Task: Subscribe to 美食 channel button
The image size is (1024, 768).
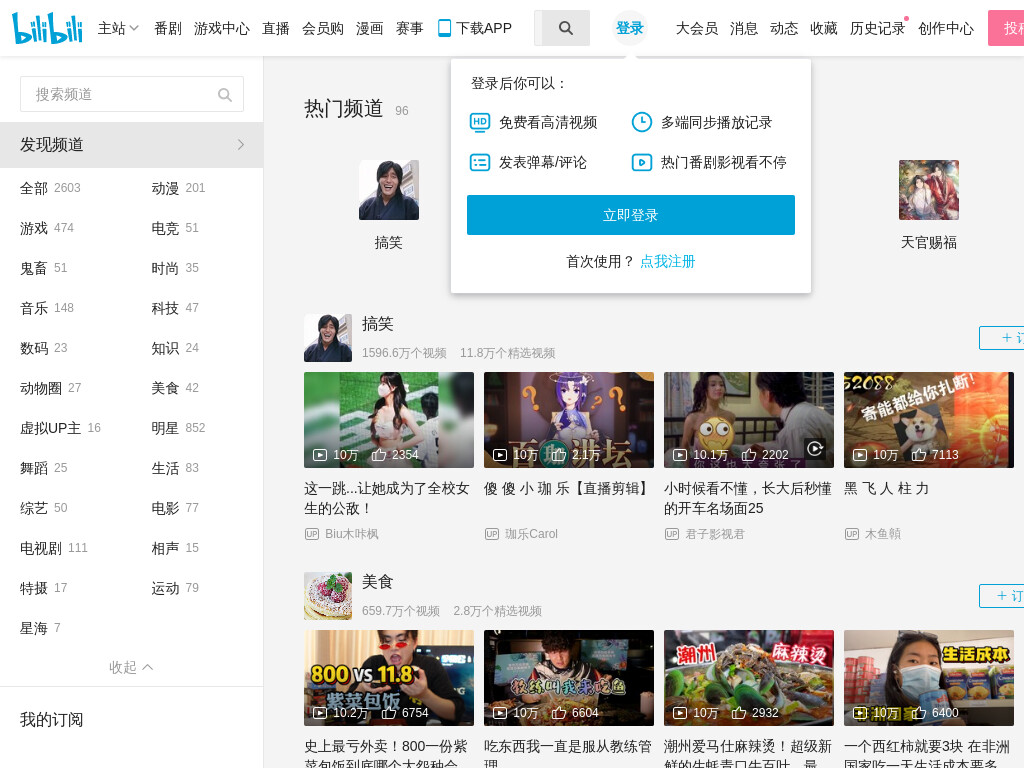Action: (1002, 596)
